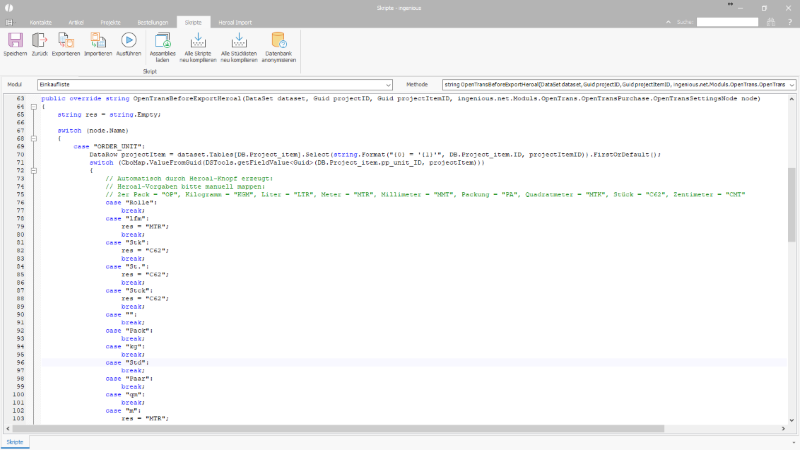This screenshot has width=800, height=450.
Task: Select the Skripte tab at the bottom
Action: tap(15, 442)
